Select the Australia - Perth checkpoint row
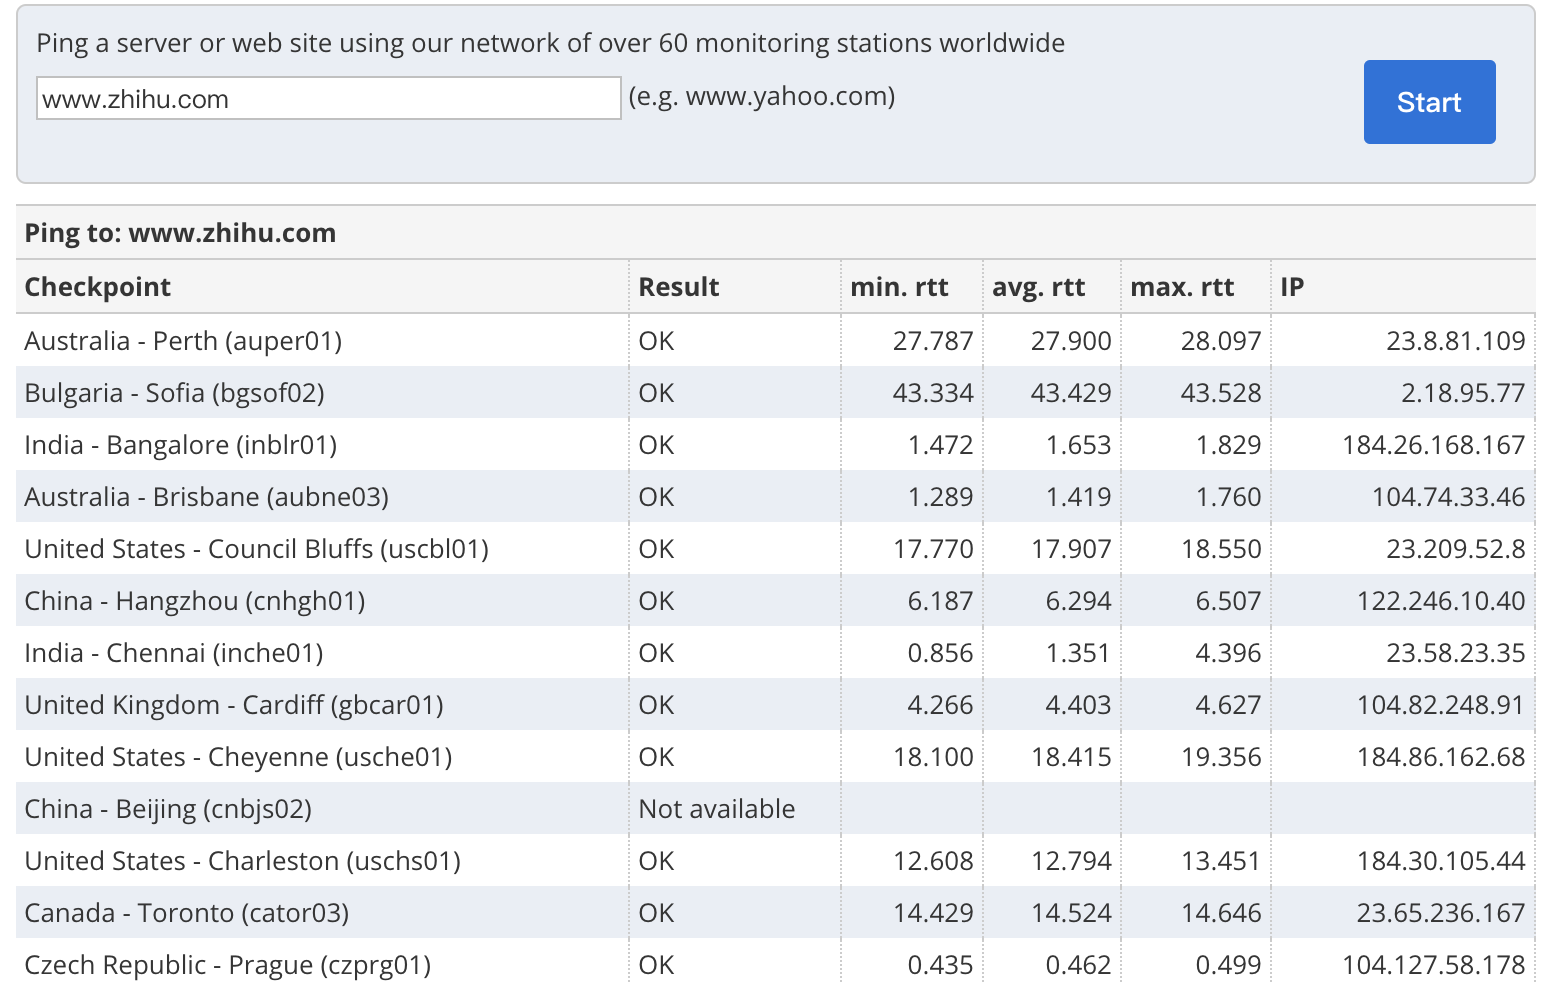This screenshot has height=984, width=1542. click(183, 341)
